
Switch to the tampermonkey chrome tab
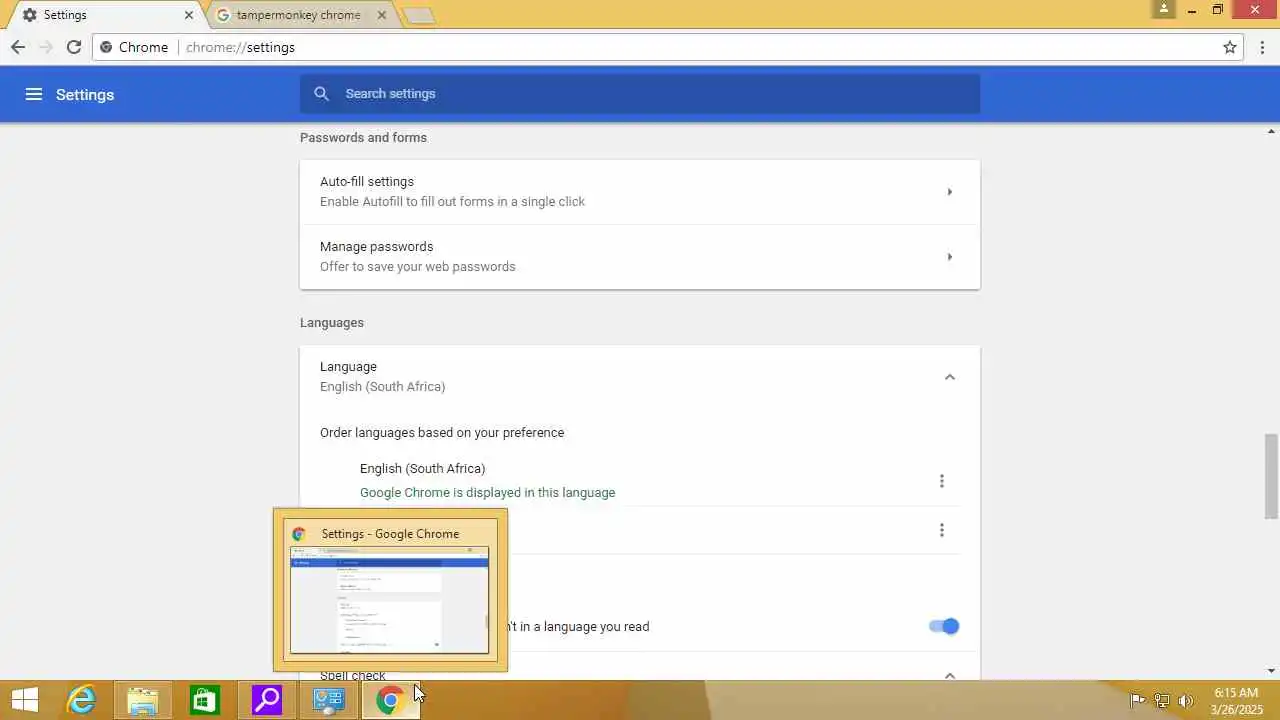pos(298,15)
